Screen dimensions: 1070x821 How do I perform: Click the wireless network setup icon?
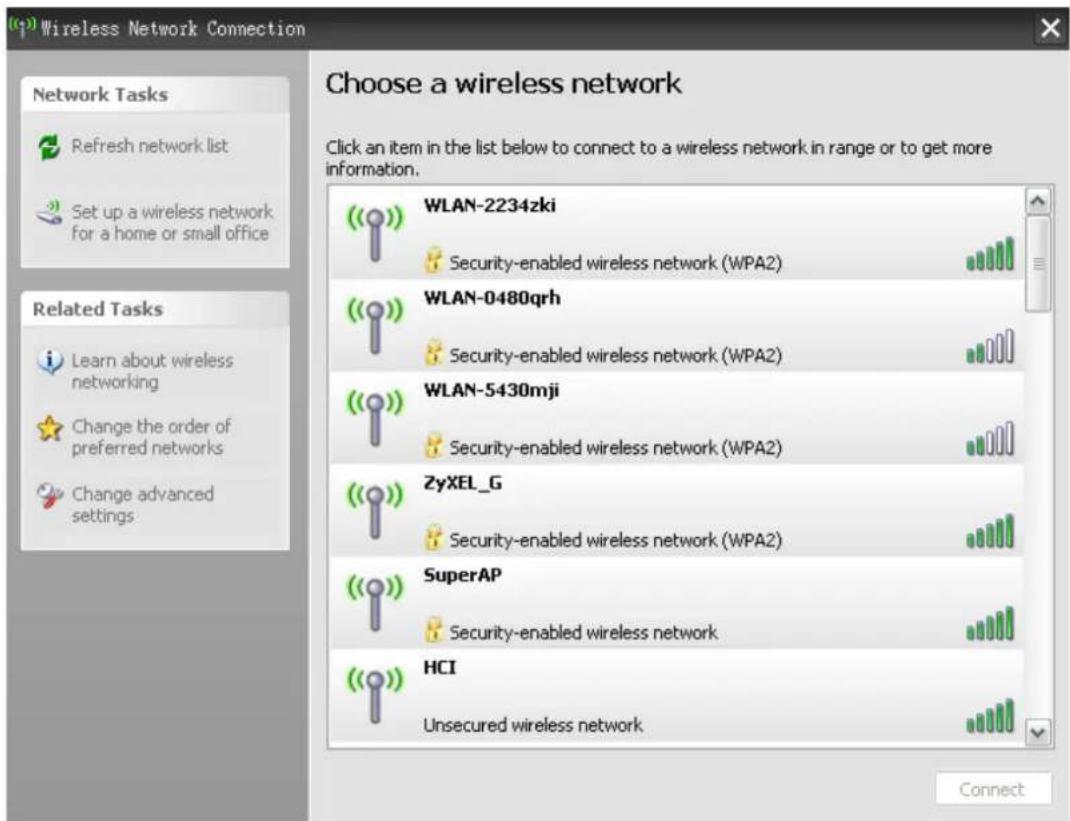point(49,212)
